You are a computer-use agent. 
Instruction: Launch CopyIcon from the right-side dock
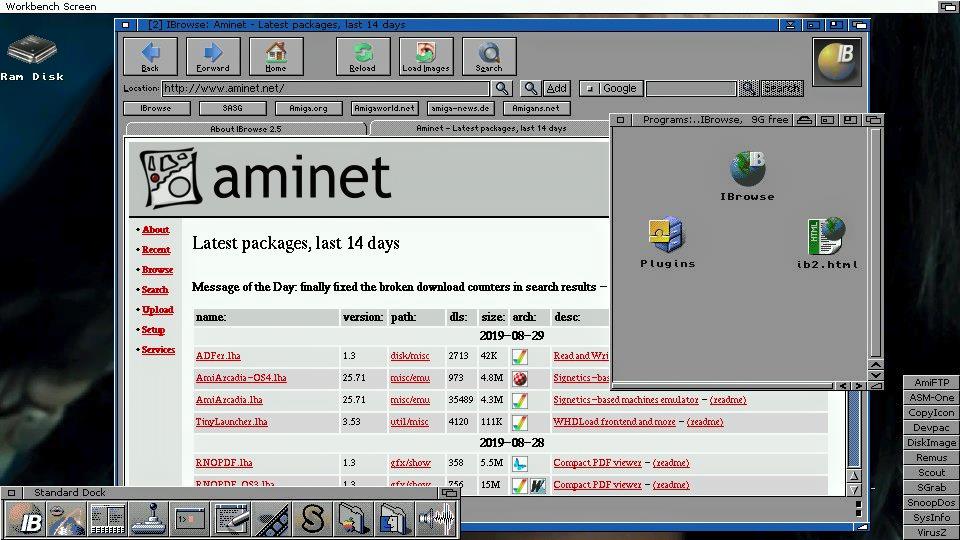(x=932, y=413)
